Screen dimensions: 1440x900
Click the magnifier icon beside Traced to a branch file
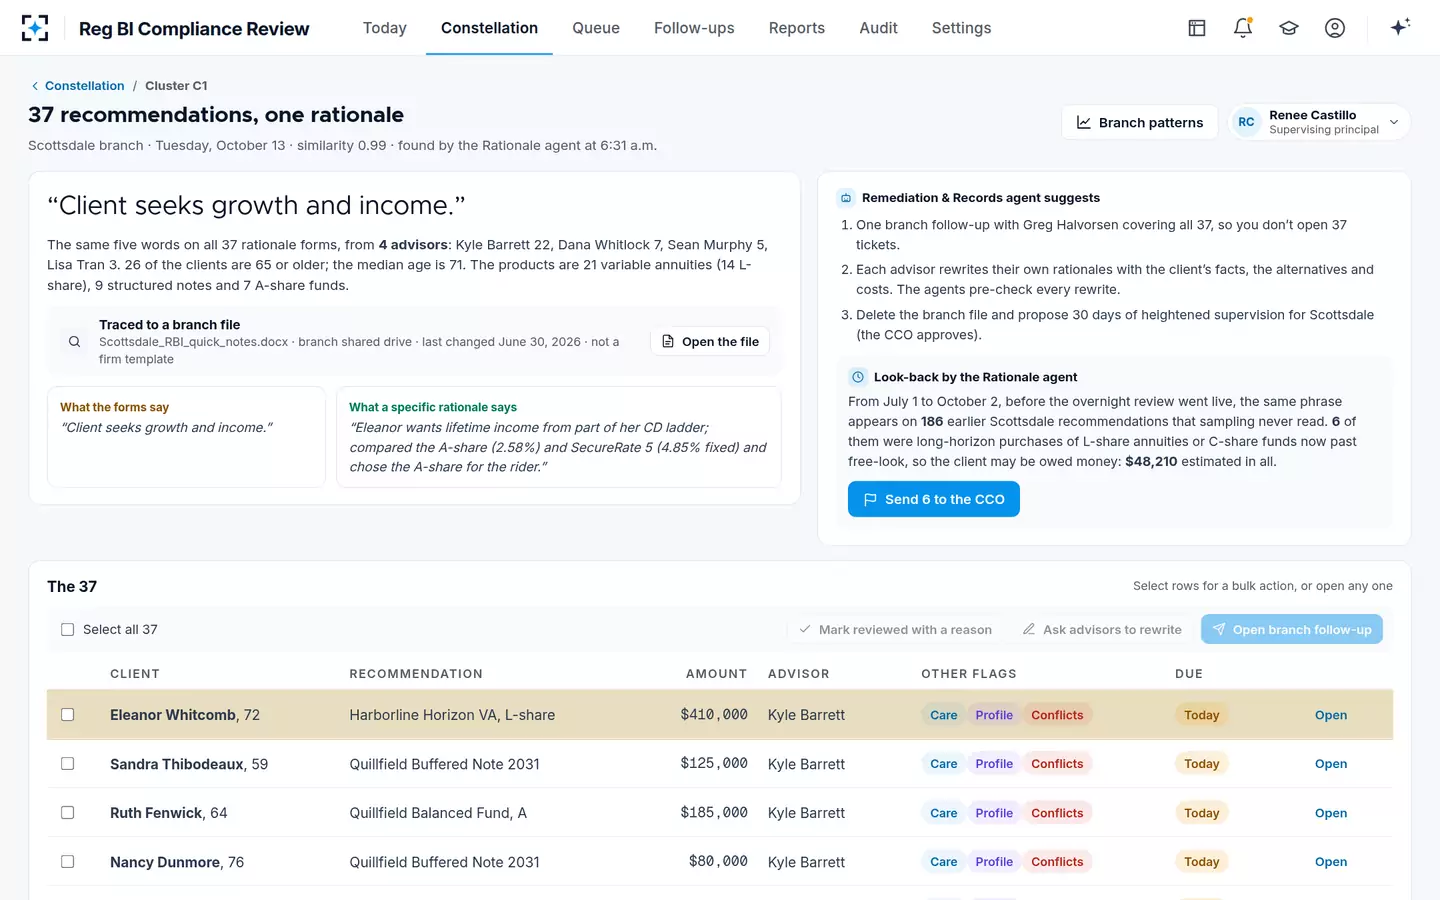[x=74, y=342]
